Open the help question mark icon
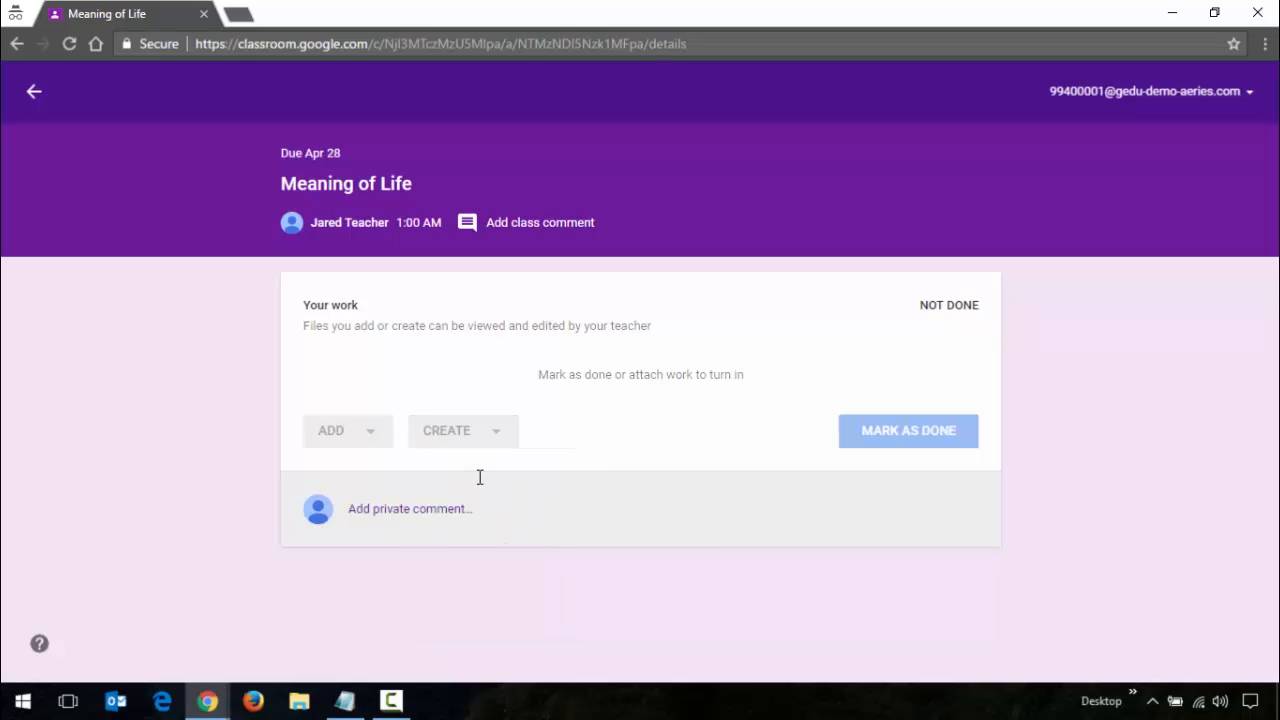This screenshot has width=1280, height=720. tap(39, 644)
